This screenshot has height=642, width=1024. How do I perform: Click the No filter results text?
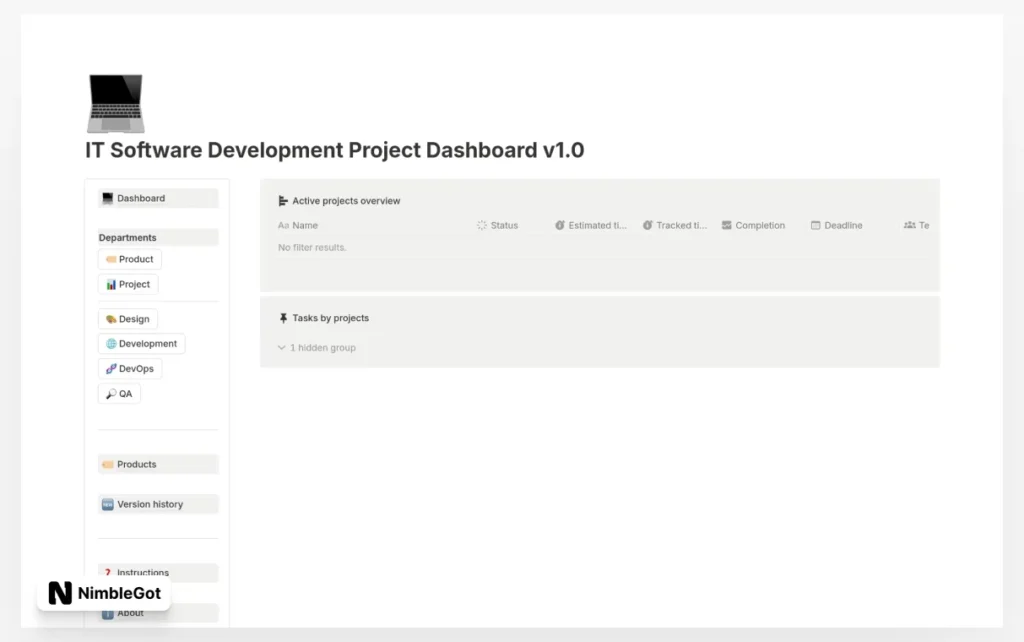click(312, 248)
